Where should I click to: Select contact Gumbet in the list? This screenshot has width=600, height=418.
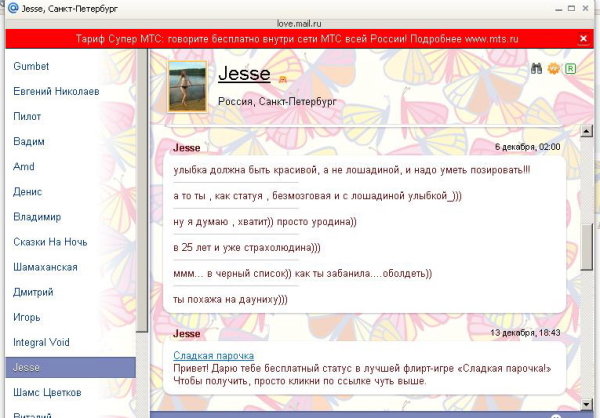click(x=32, y=66)
